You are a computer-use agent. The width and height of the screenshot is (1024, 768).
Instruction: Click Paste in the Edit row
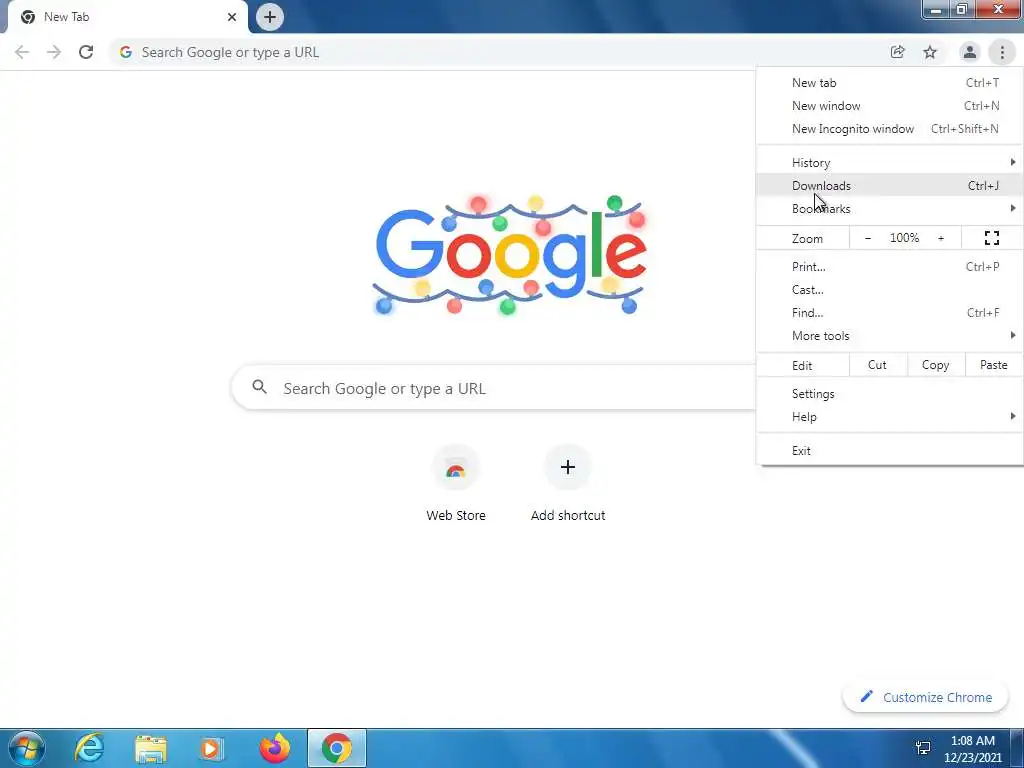[994, 365]
